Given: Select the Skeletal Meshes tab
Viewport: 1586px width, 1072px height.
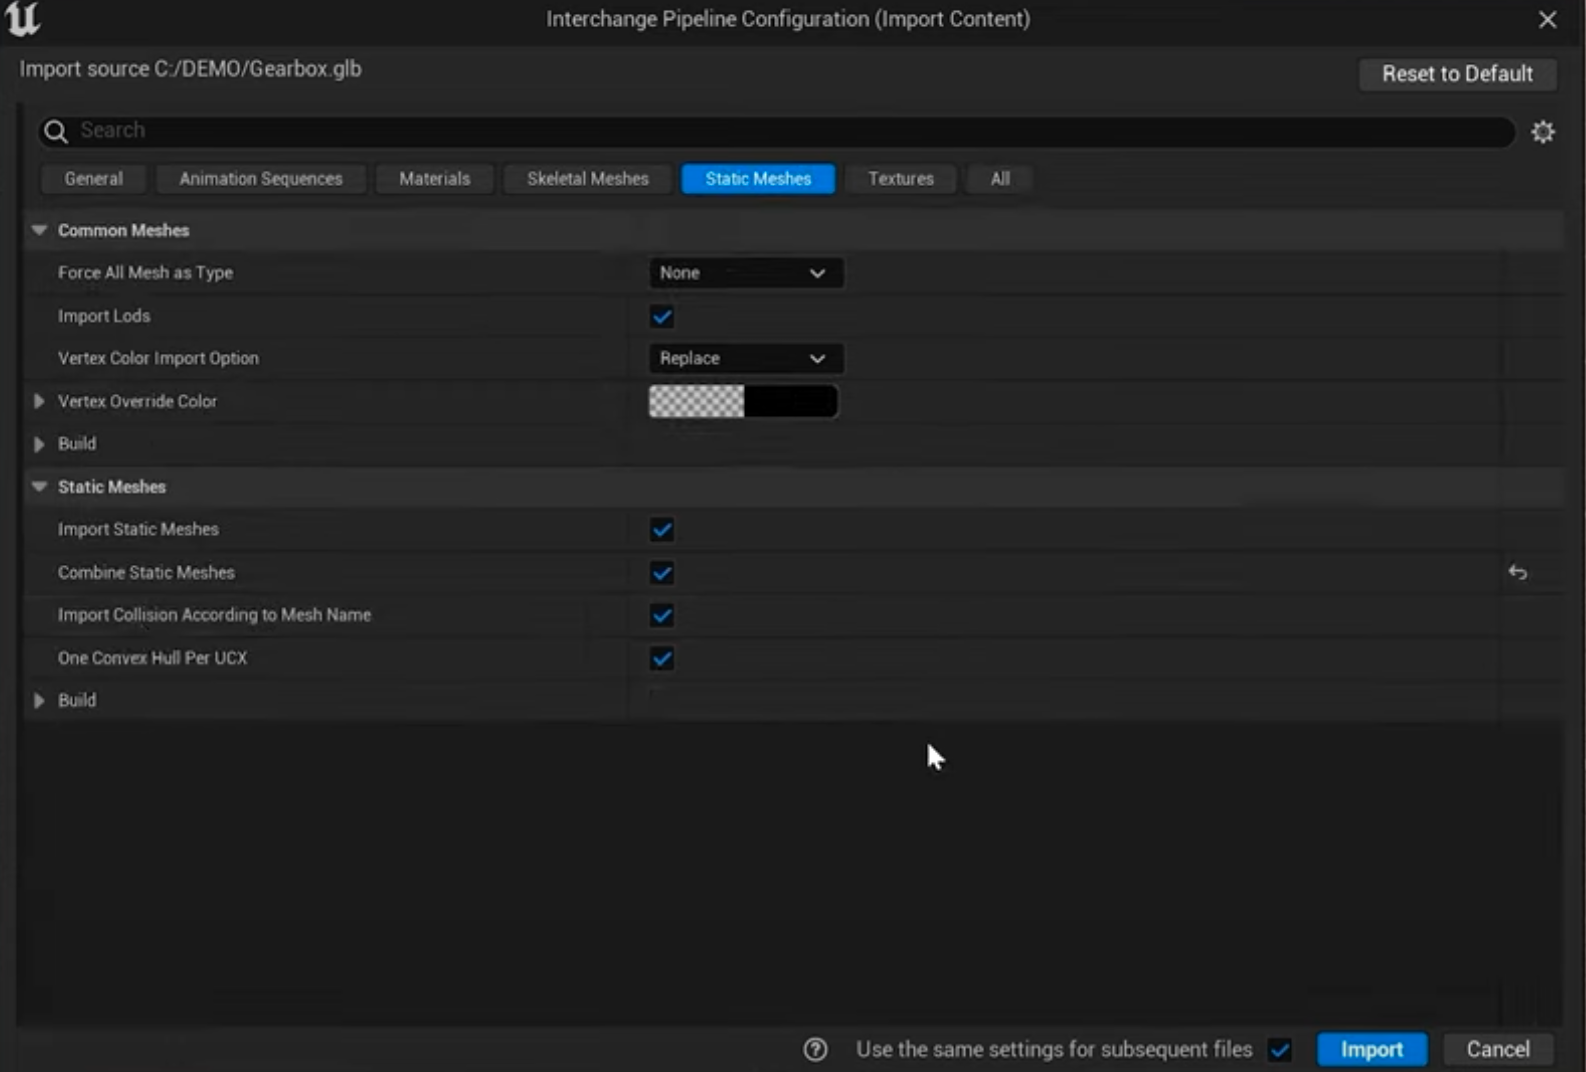Looking at the screenshot, I should point(588,179).
